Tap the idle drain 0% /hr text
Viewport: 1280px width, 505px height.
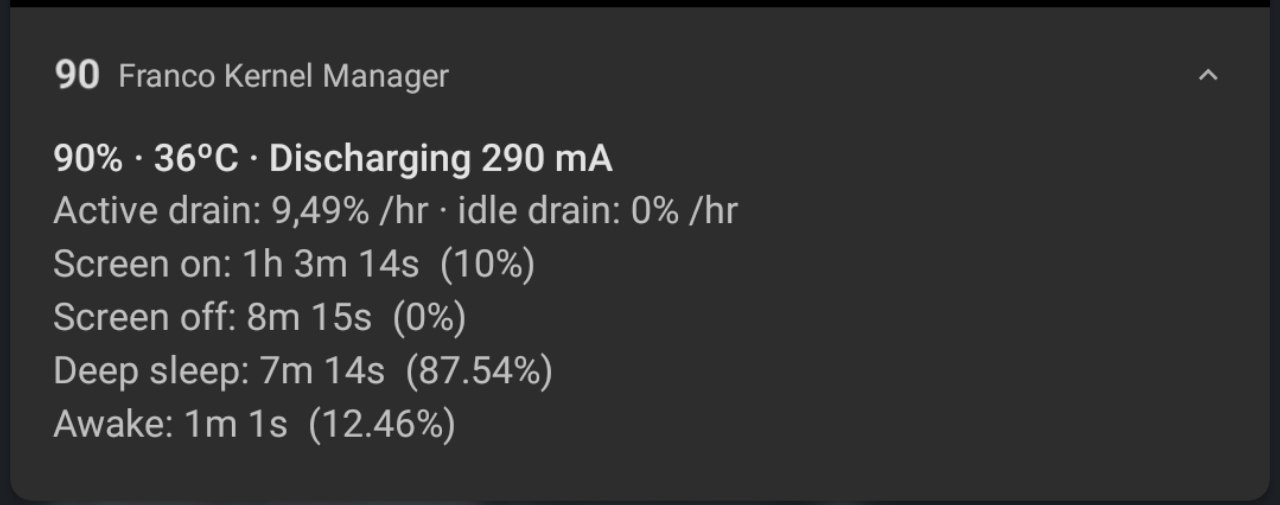pyautogui.click(x=600, y=212)
